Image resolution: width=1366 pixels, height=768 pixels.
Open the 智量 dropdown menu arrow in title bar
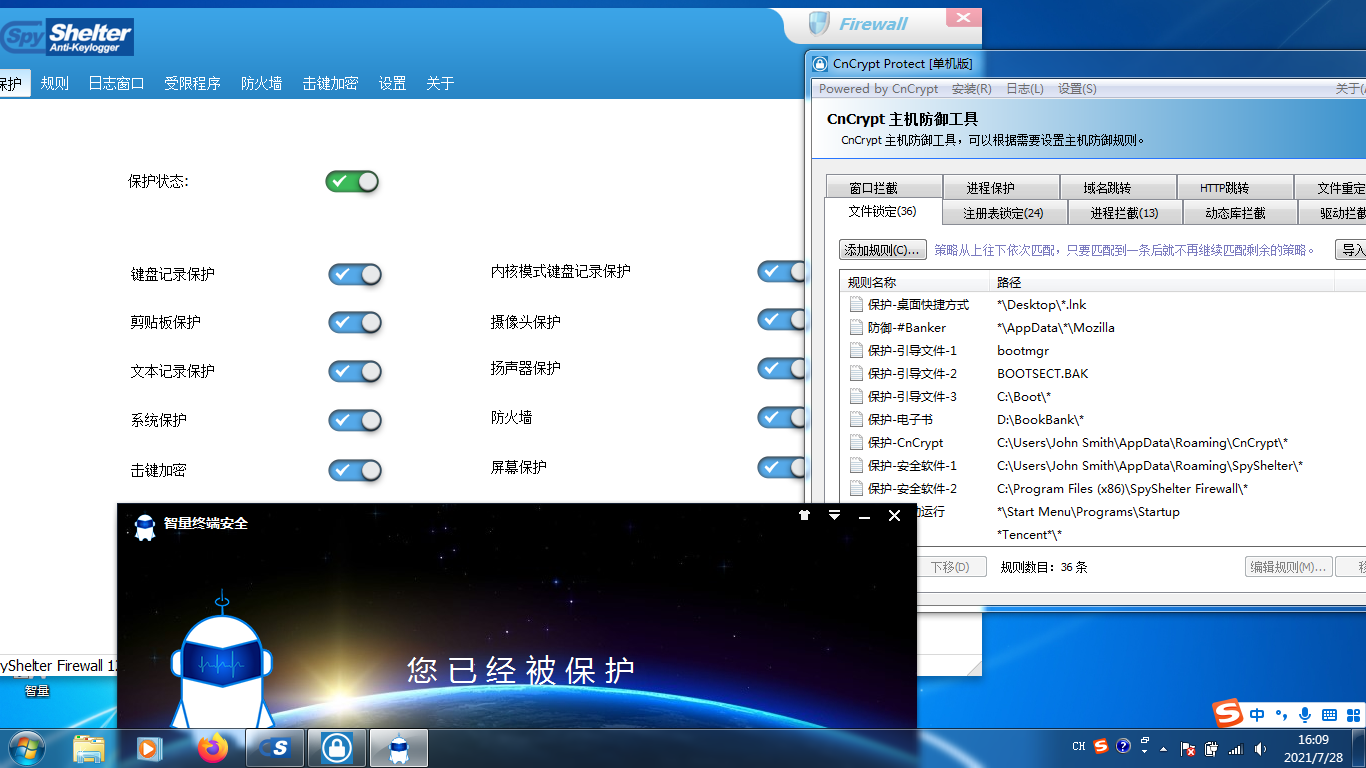834,515
